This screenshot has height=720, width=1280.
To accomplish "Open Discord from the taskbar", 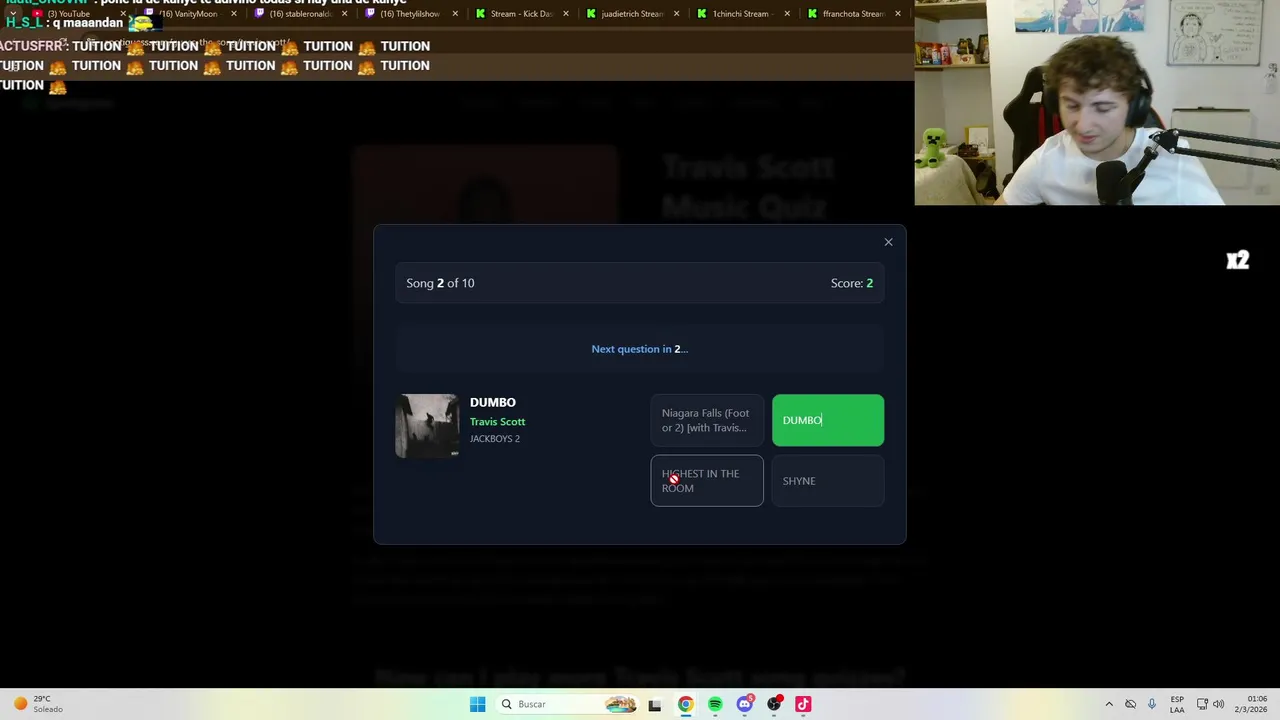I will click(744, 704).
